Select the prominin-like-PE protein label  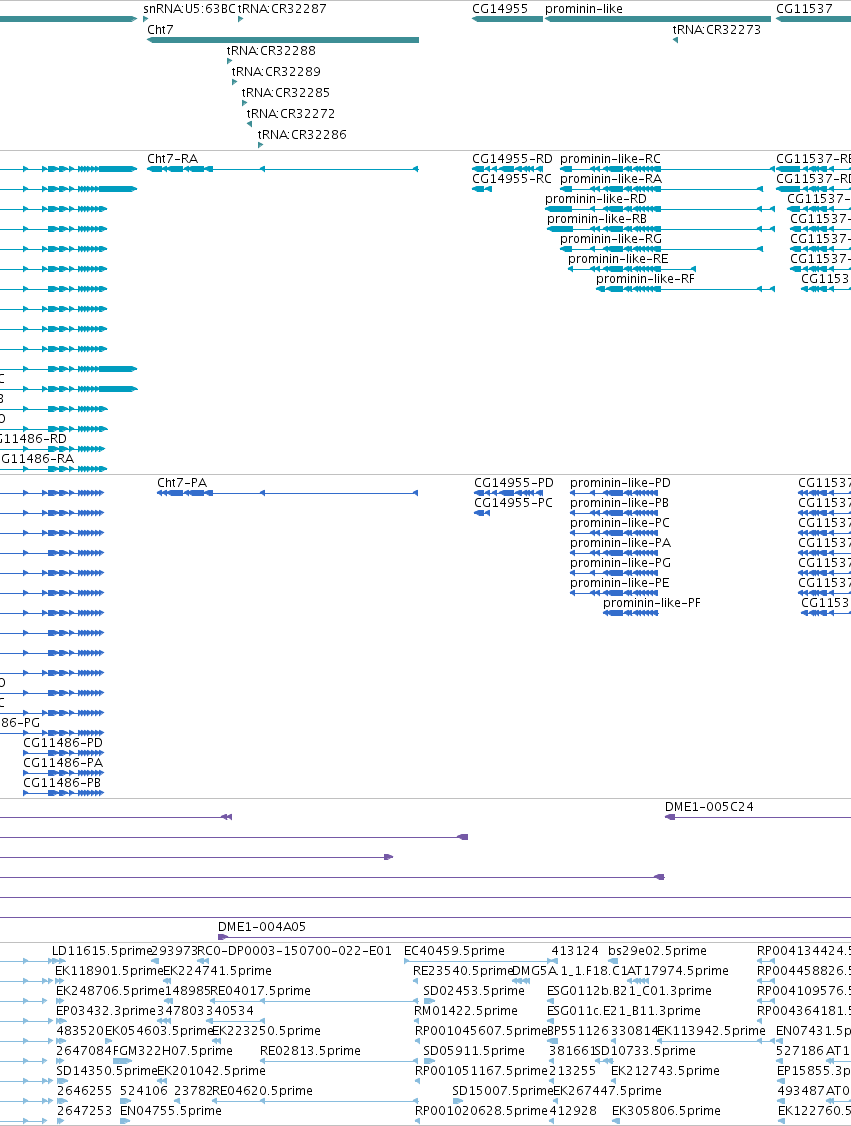click(620, 583)
